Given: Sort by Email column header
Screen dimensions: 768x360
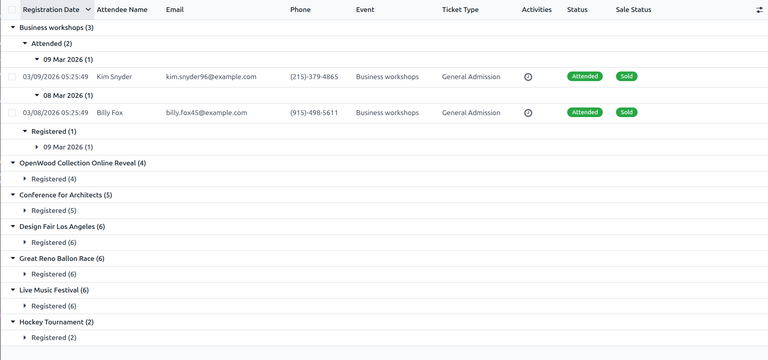Looking at the screenshot, I should [175, 10].
